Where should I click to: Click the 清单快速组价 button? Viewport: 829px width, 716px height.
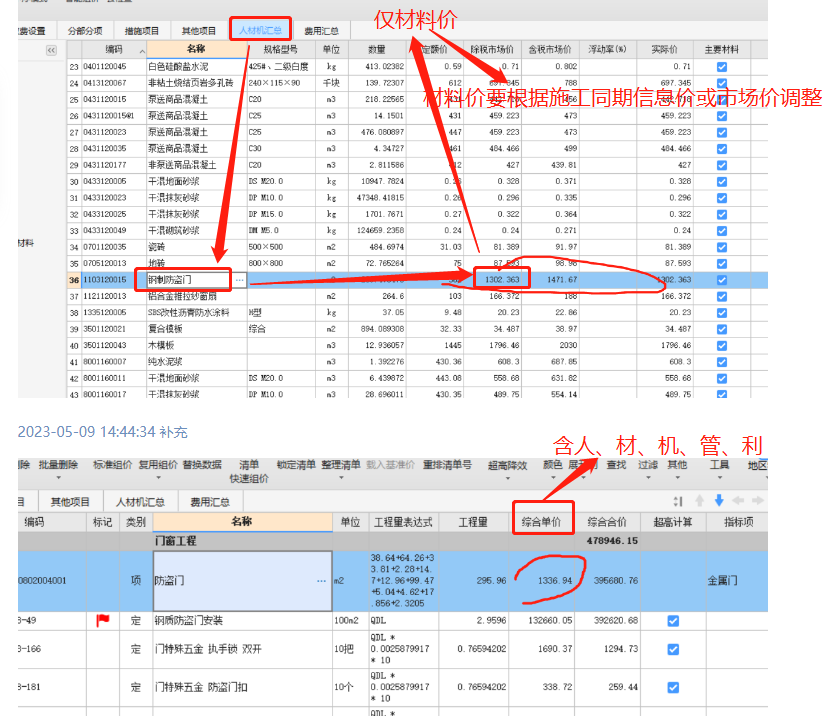coord(249,471)
